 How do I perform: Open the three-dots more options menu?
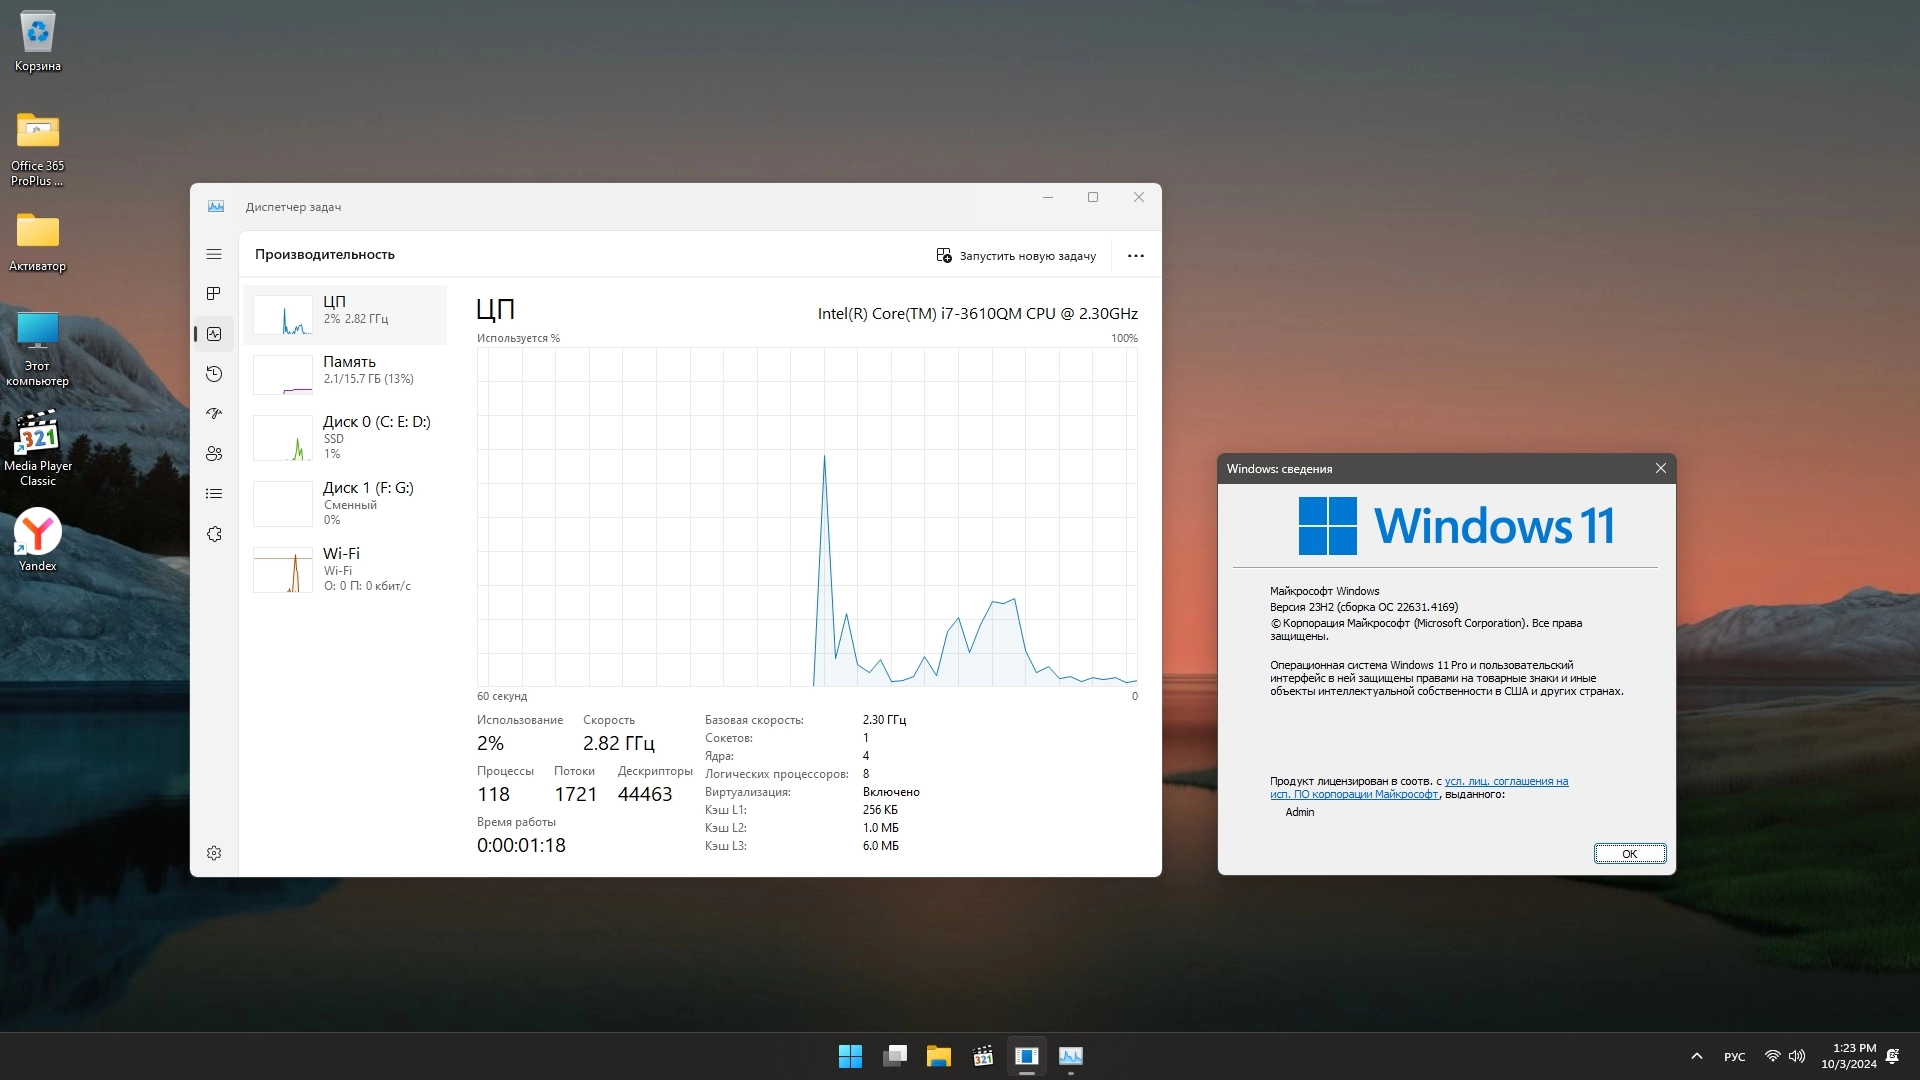coord(1135,256)
